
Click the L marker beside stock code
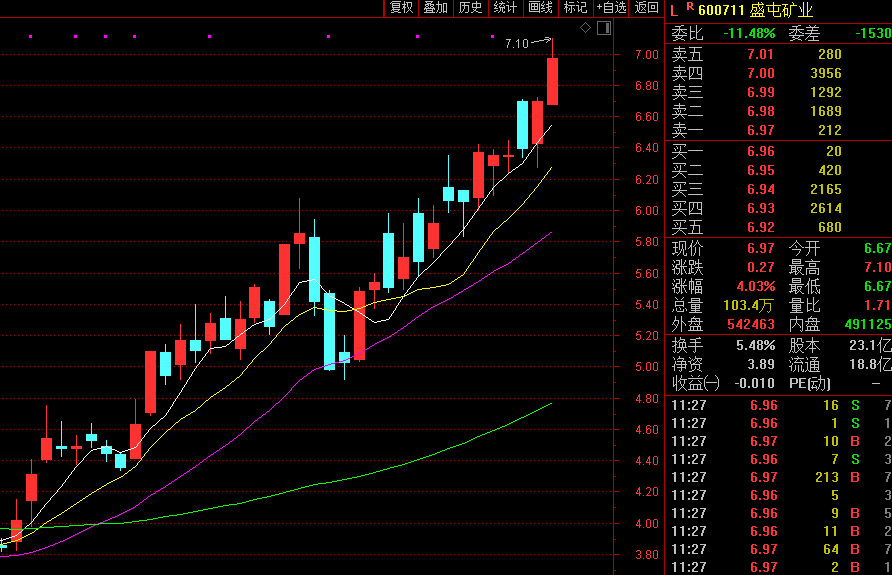673,10
